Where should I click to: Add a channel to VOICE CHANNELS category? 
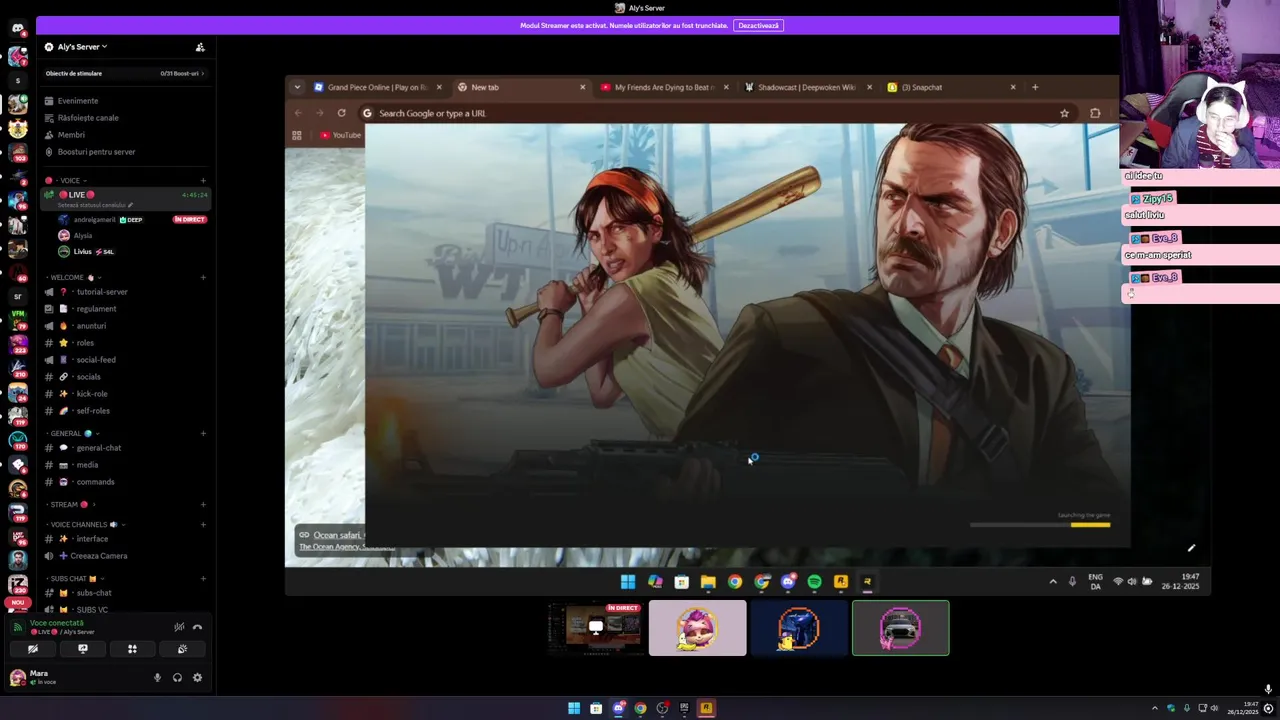tap(203, 524)
